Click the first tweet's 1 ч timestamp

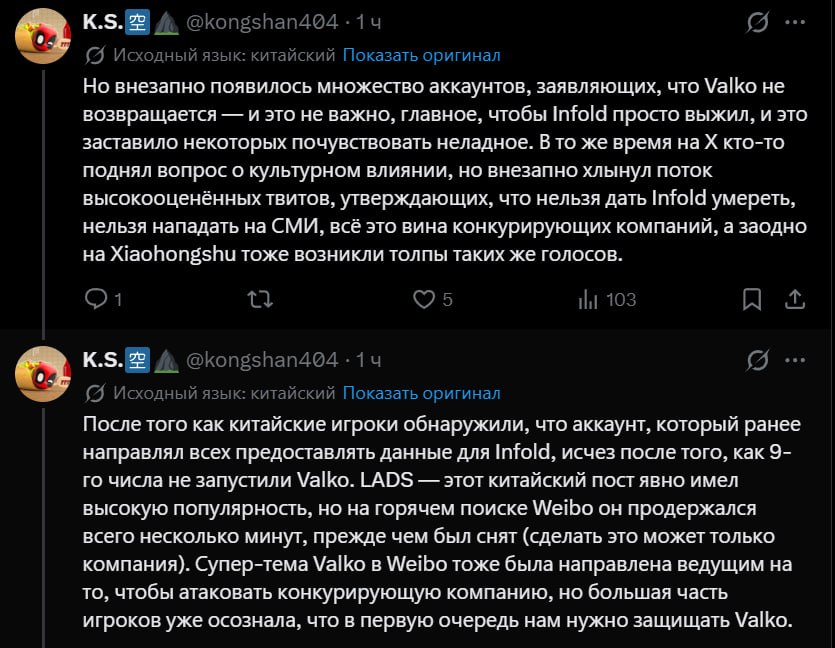(369, 22)
